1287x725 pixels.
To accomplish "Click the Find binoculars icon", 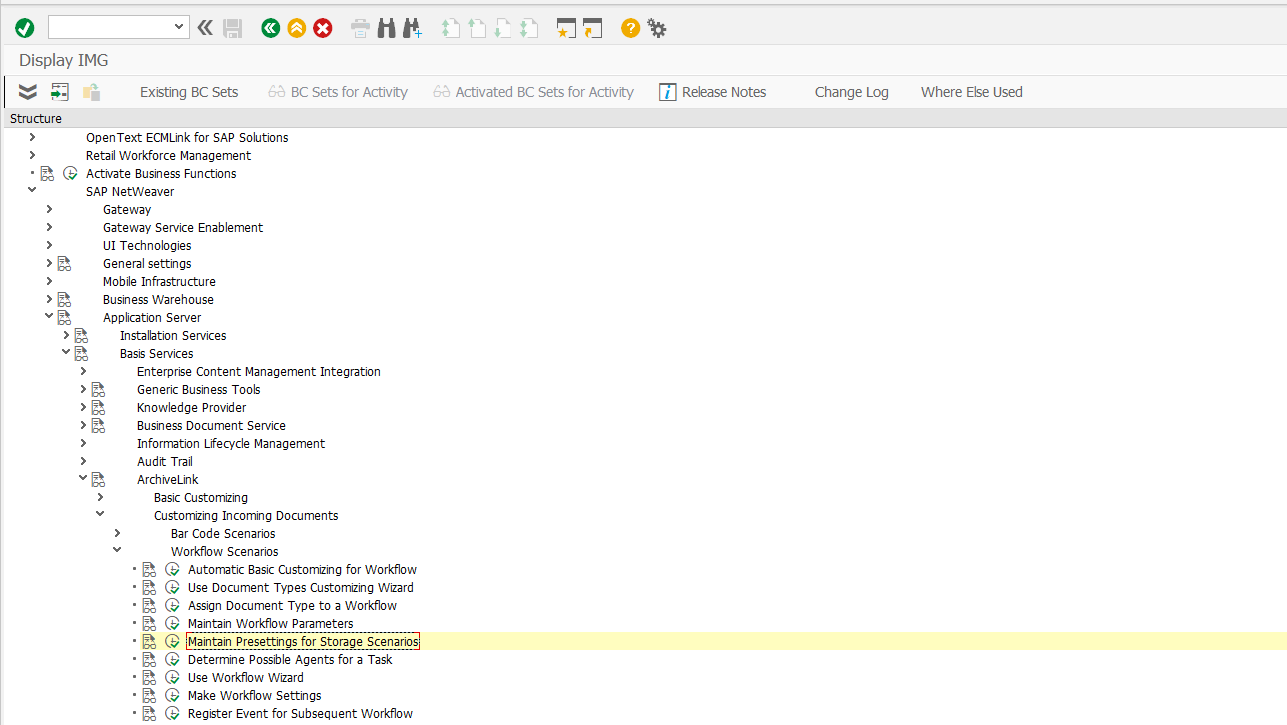I will (x=387, y=28).
